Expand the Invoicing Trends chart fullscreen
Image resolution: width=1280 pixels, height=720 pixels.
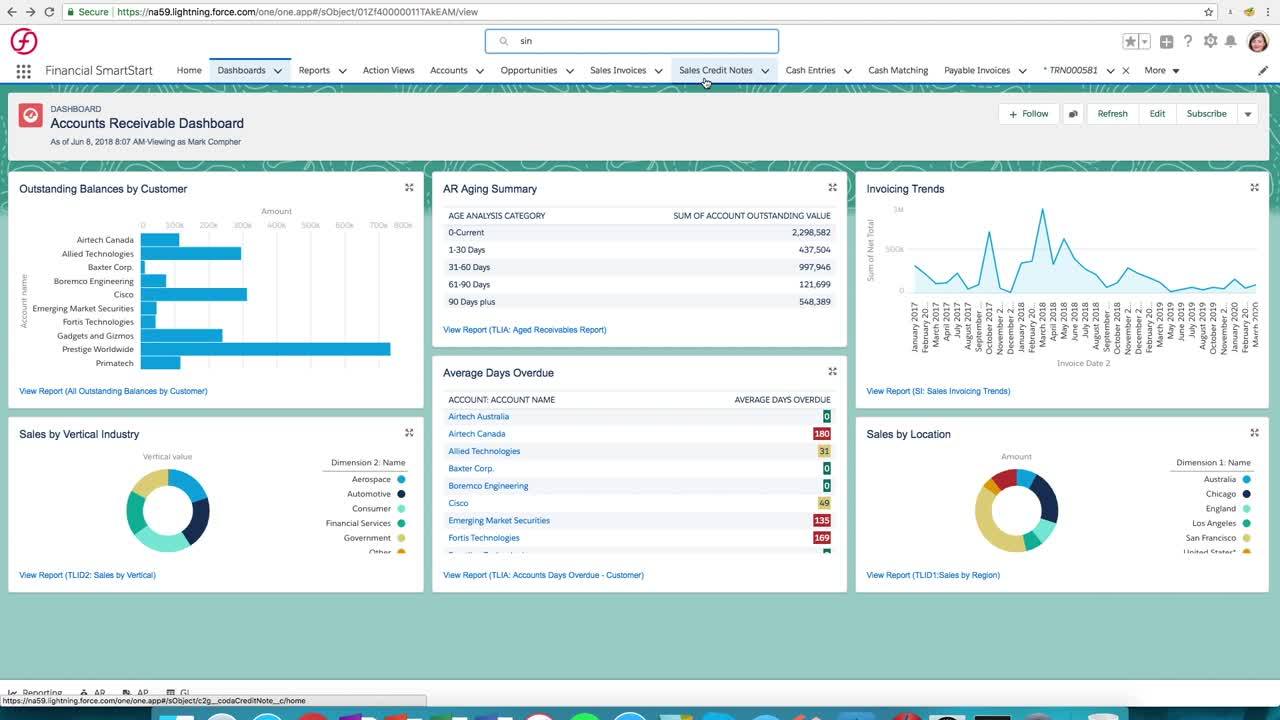[1254, 188]
